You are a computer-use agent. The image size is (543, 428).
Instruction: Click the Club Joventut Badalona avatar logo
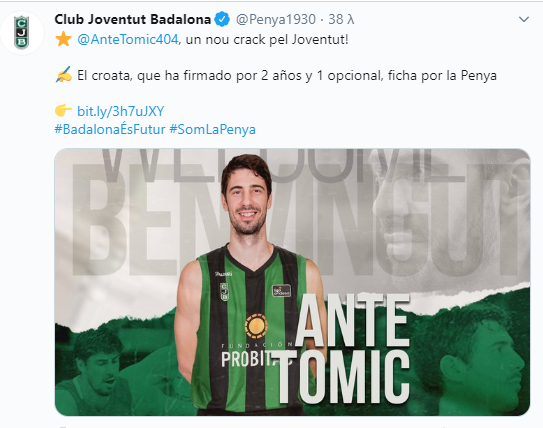[21, 32]
